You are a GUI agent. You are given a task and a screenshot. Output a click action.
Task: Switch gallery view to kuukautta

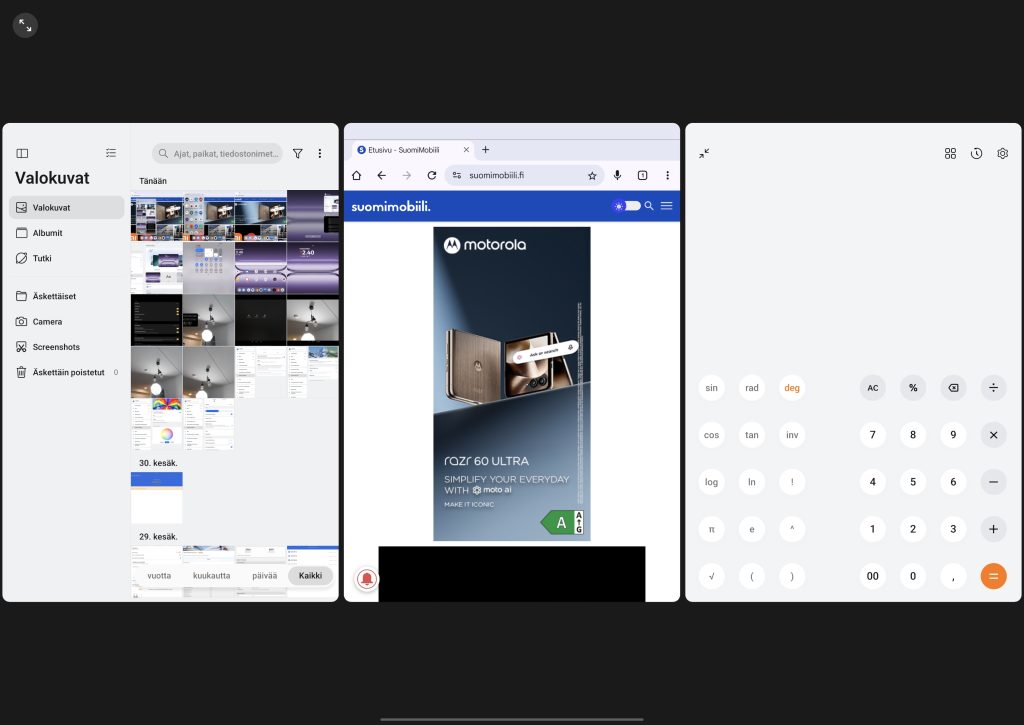coord(212,576)
